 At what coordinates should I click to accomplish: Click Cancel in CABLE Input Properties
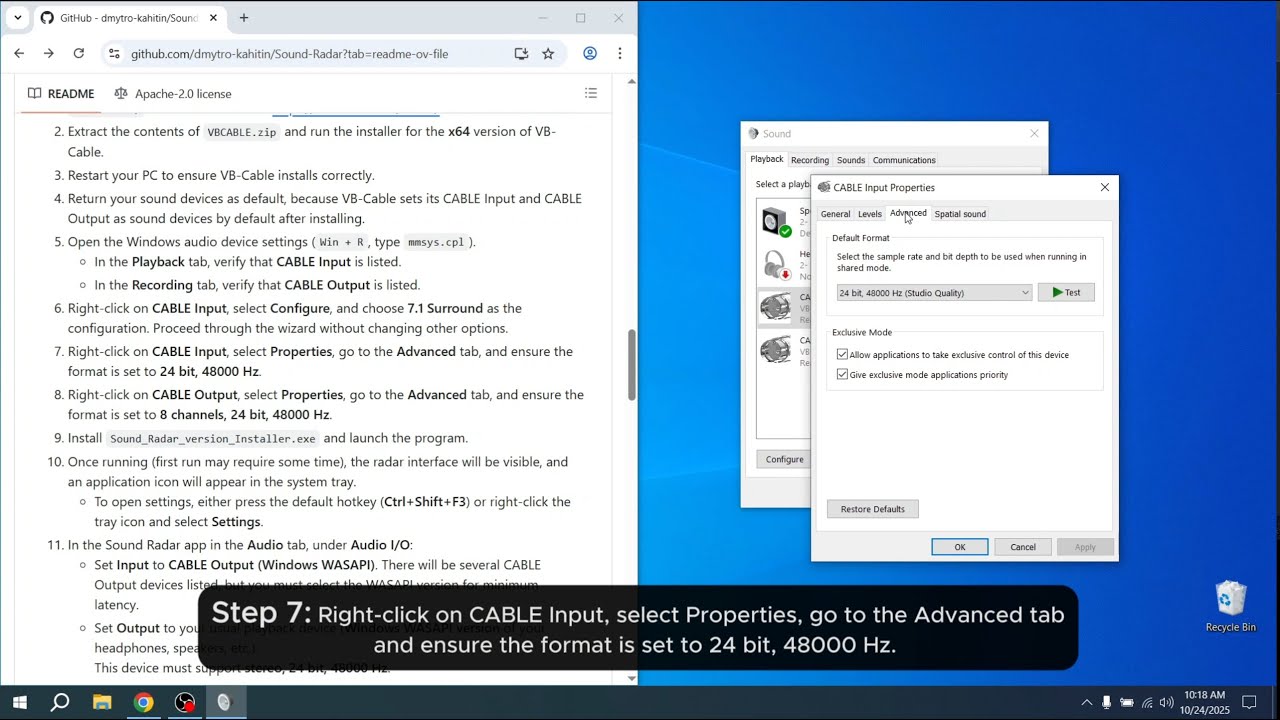(1023, 547)
